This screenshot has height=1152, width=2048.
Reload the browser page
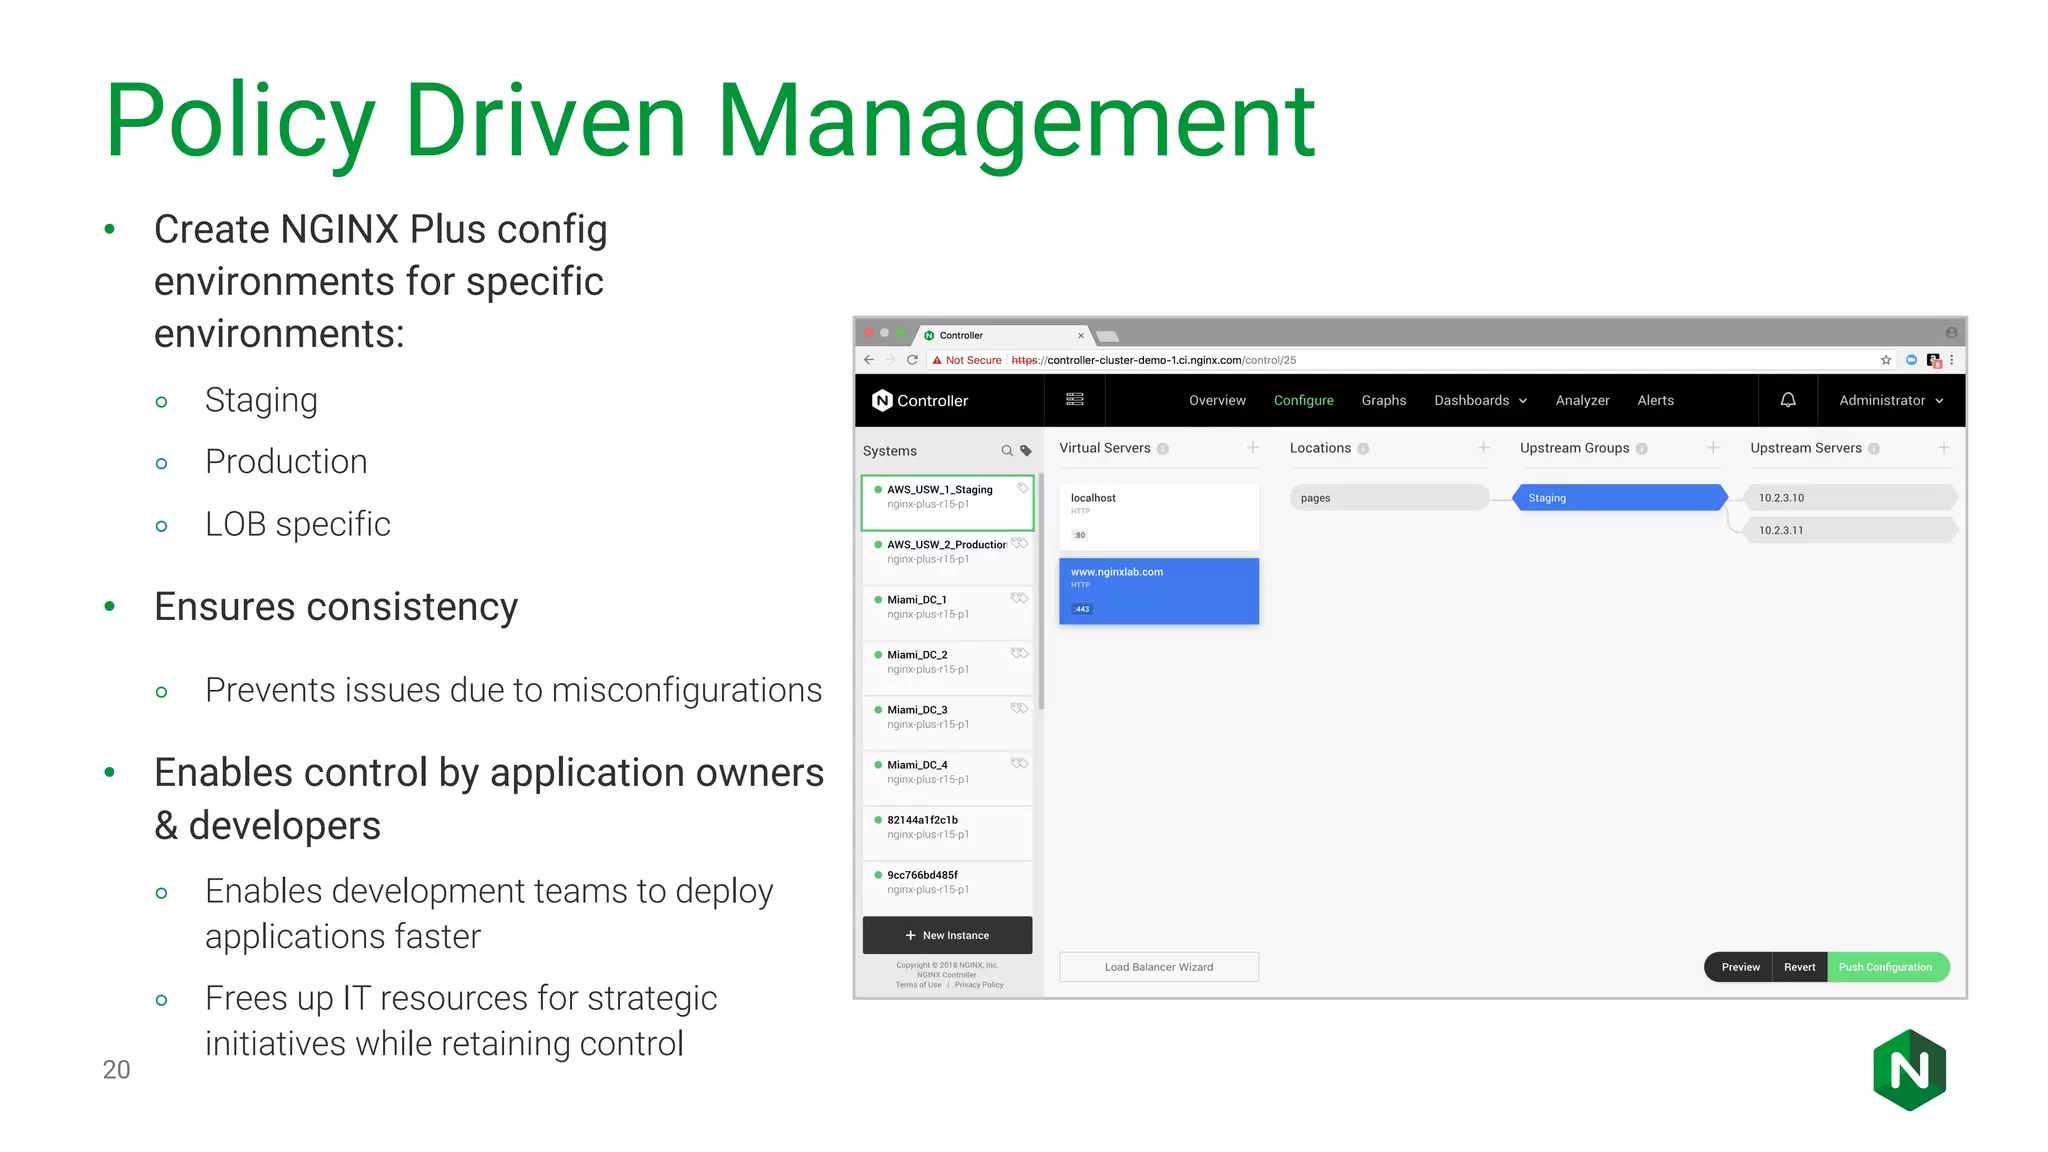click(x=912, y=360)
